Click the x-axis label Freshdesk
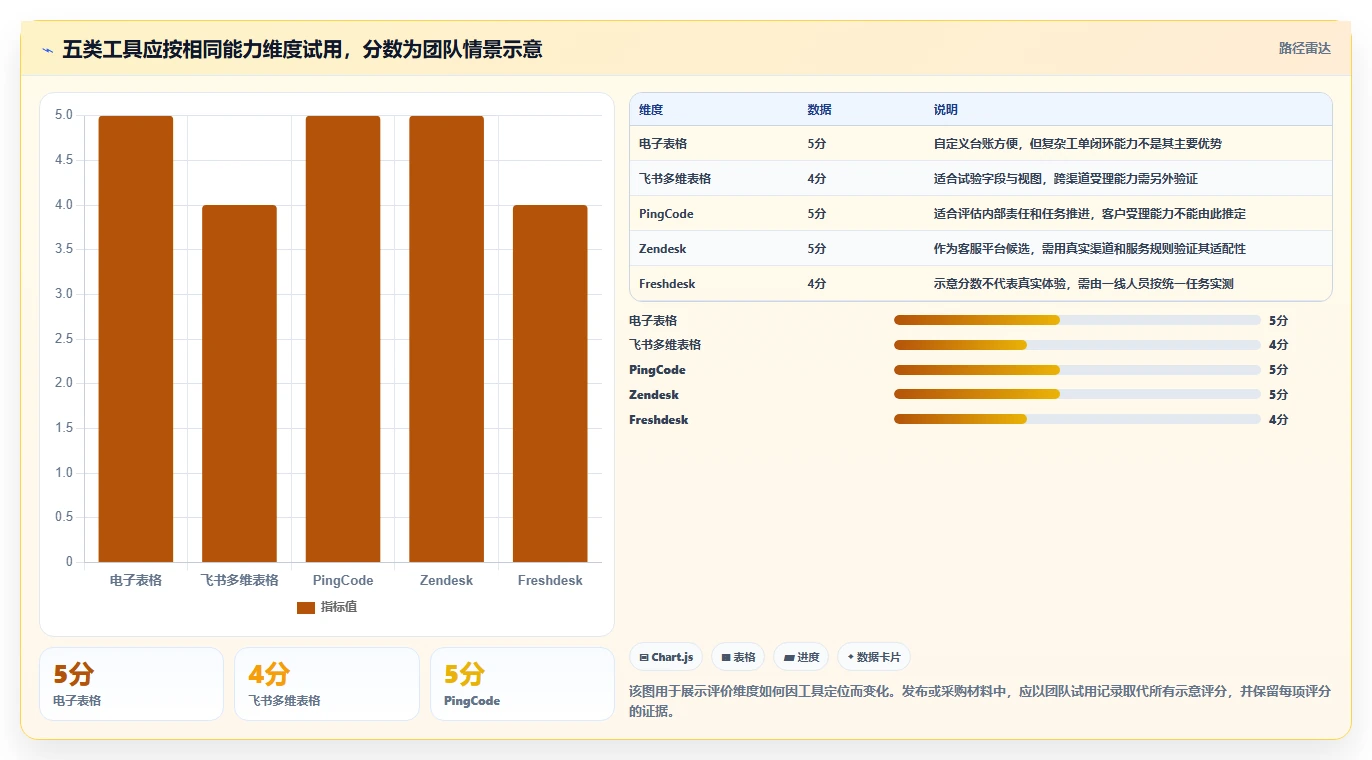The image size is (1372, 760). point(550,580)
